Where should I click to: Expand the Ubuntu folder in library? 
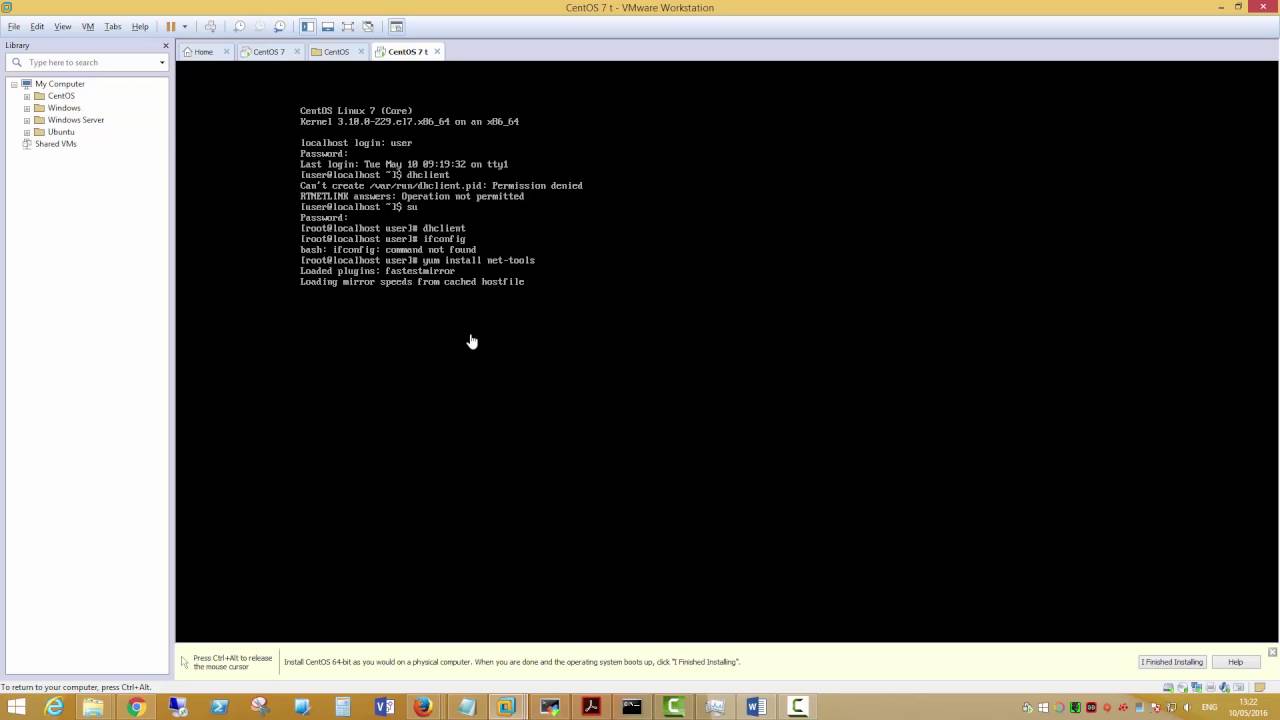(27, 132)
